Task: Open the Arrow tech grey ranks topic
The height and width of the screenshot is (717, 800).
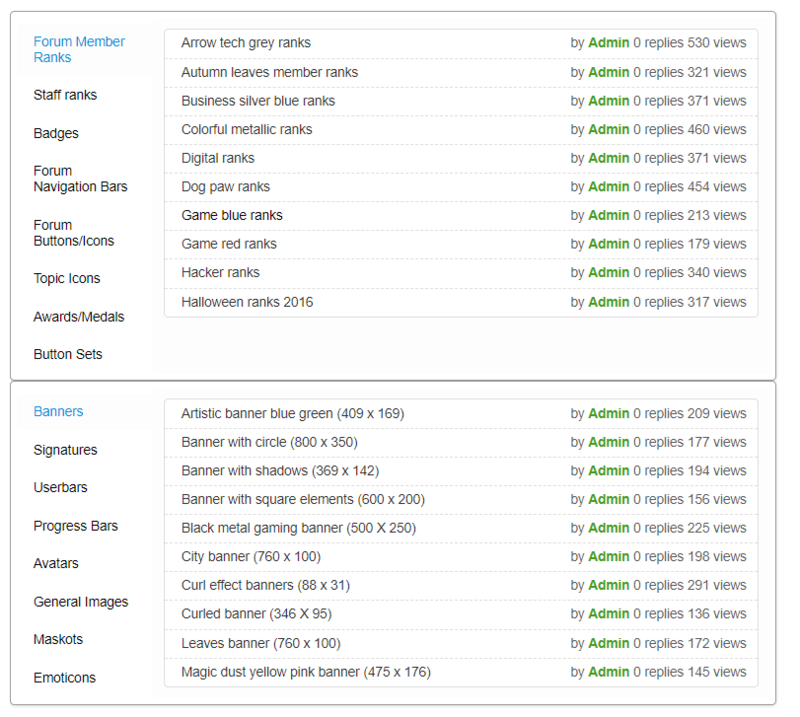Action: [x=246, y=42]
